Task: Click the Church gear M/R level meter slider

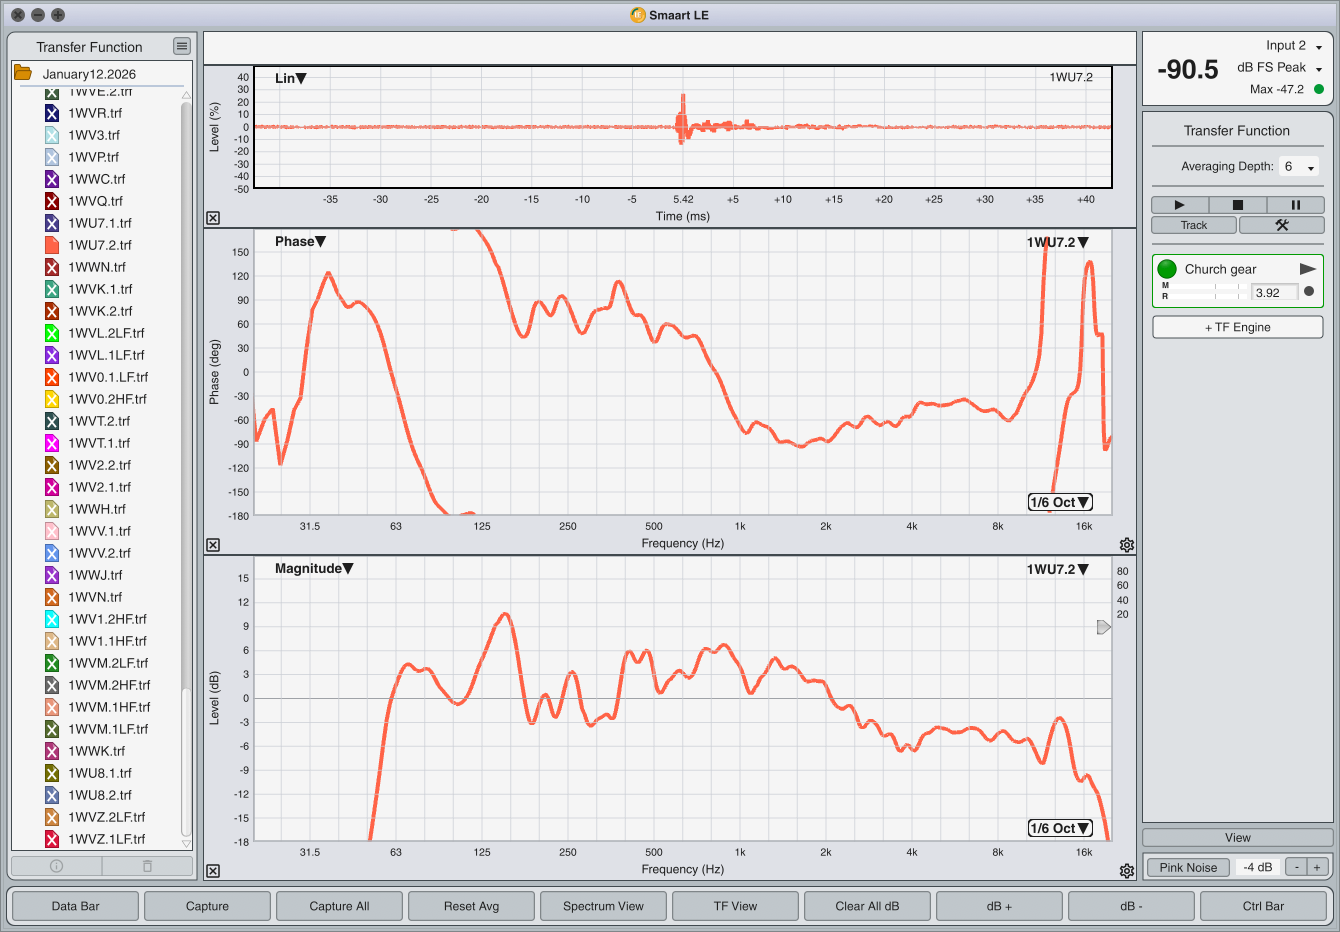Action: (1205, 291)
